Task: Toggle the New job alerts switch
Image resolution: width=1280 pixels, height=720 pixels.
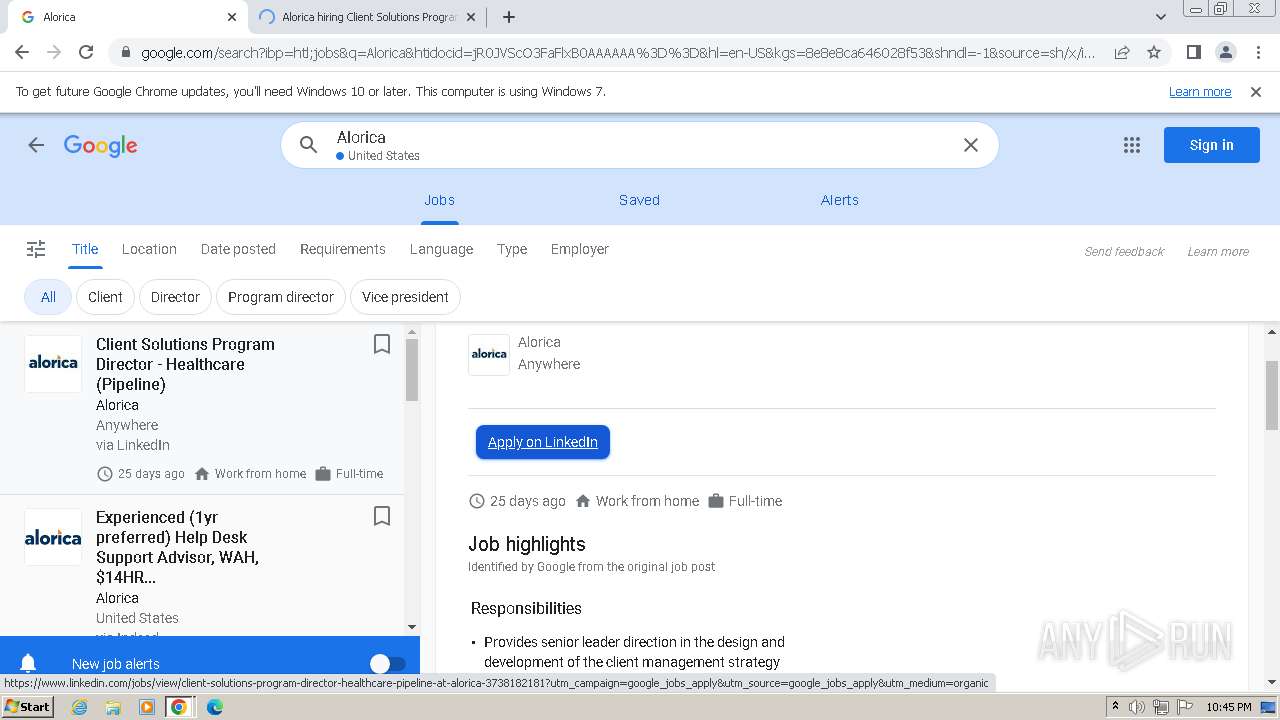Action: [x=388, y=663]
